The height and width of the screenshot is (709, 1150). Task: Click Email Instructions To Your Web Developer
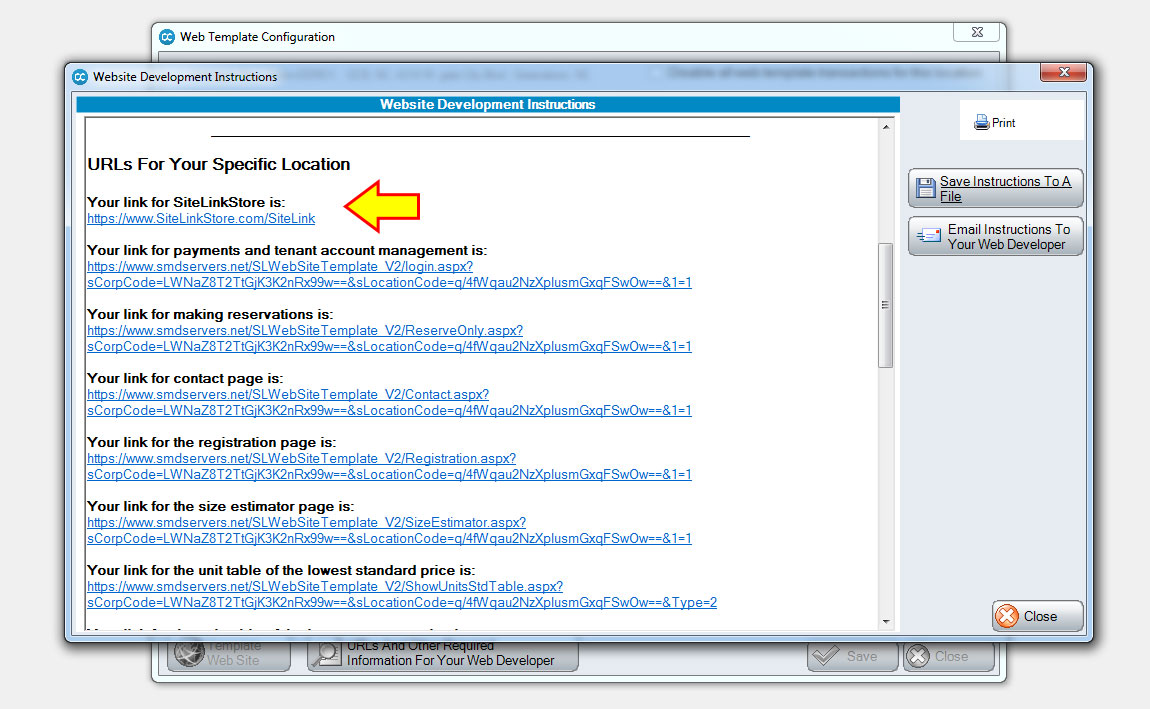(995, 236)
